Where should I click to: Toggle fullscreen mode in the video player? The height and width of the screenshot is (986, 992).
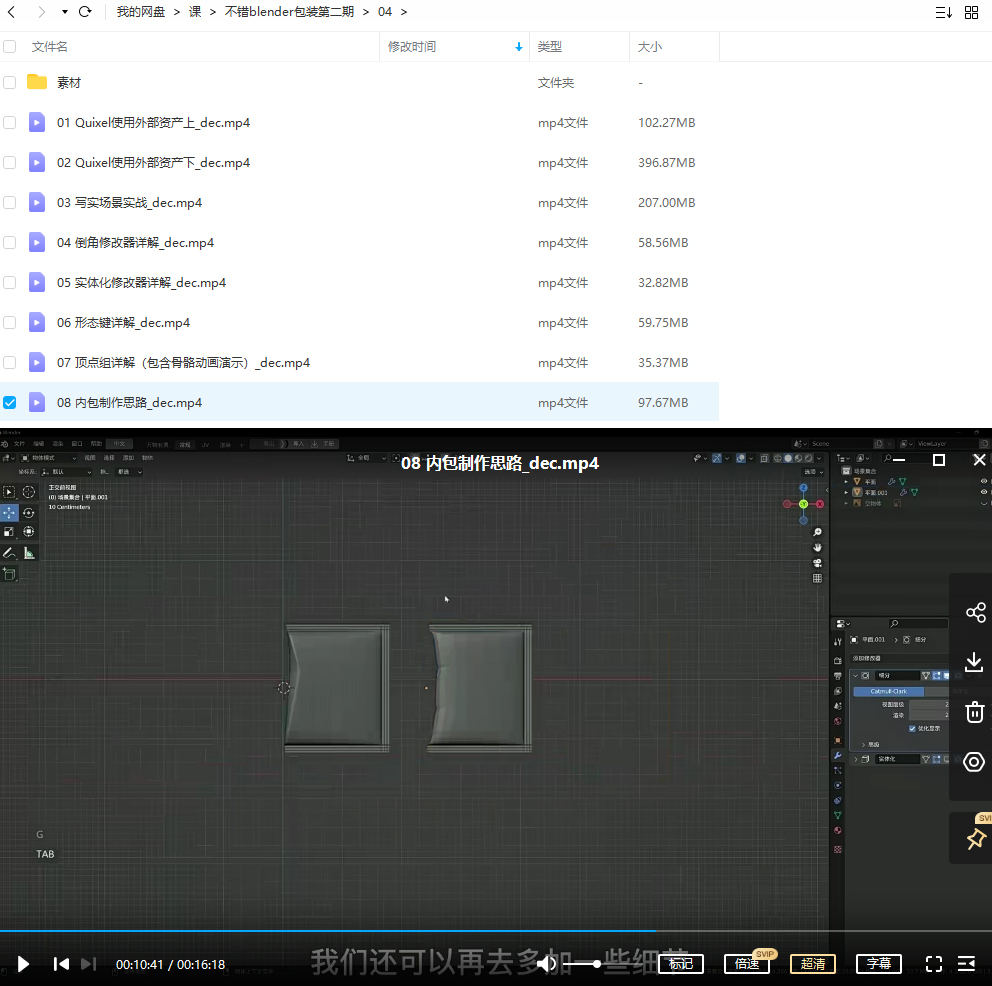pyautogui.click(x=934, y=964)
